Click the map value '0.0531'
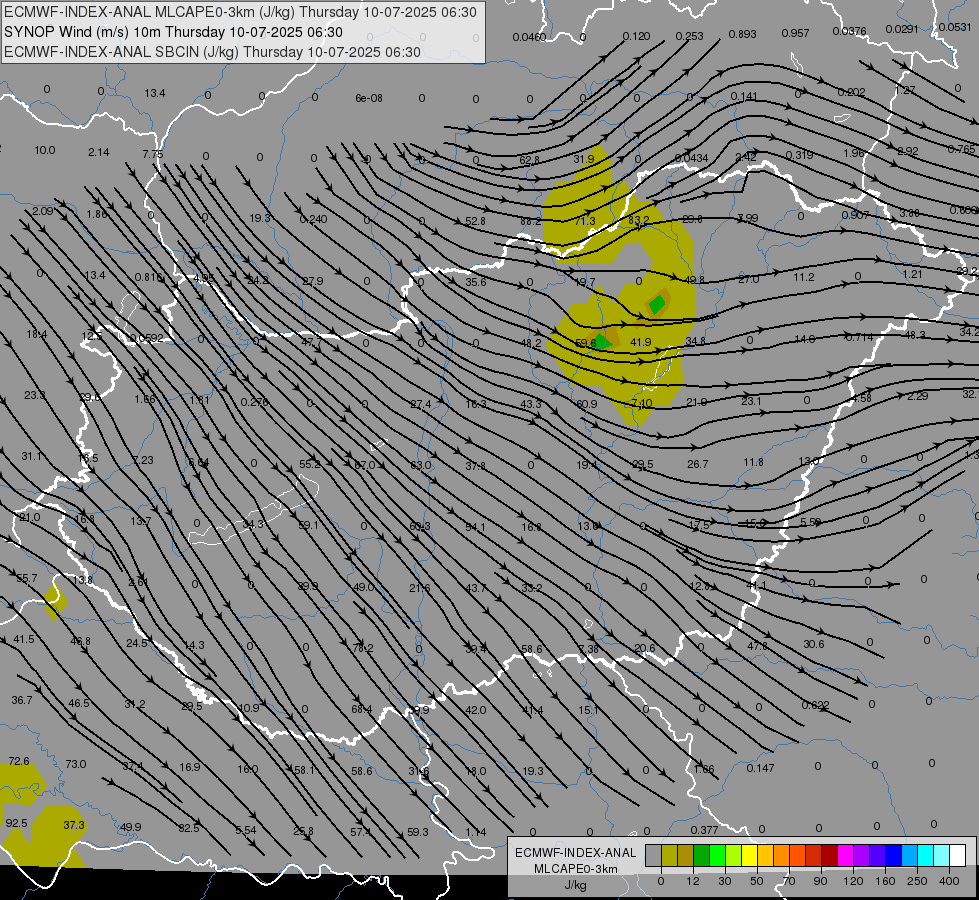This screenshot has height=900, width=979. tap(955, 27)
